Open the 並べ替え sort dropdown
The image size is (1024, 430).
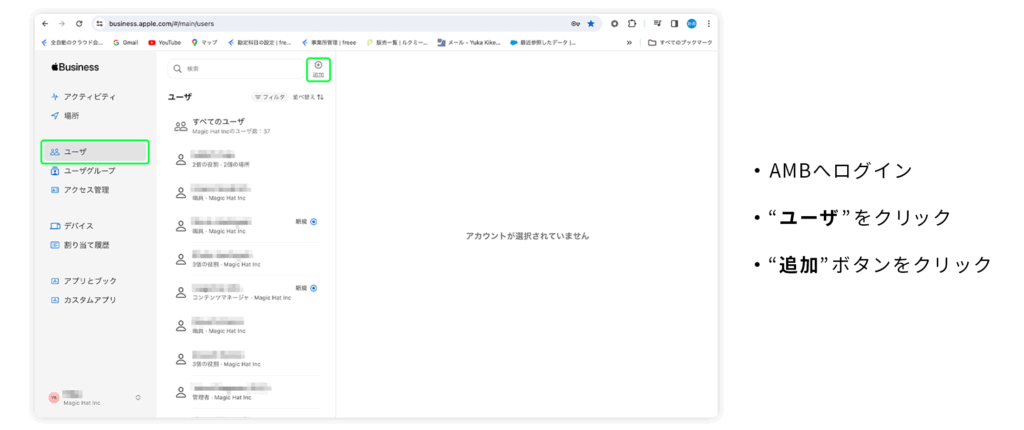[307, 97]
